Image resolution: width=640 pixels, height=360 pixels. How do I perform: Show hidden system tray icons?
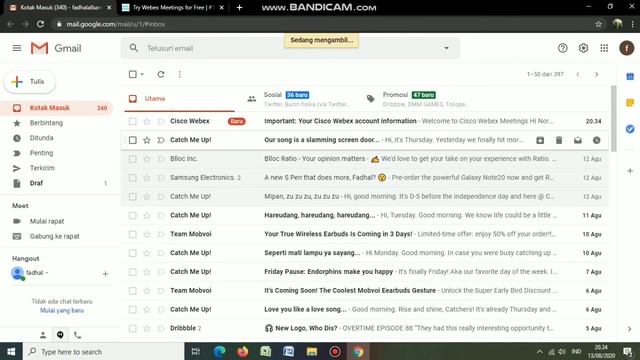coord(540,351)
